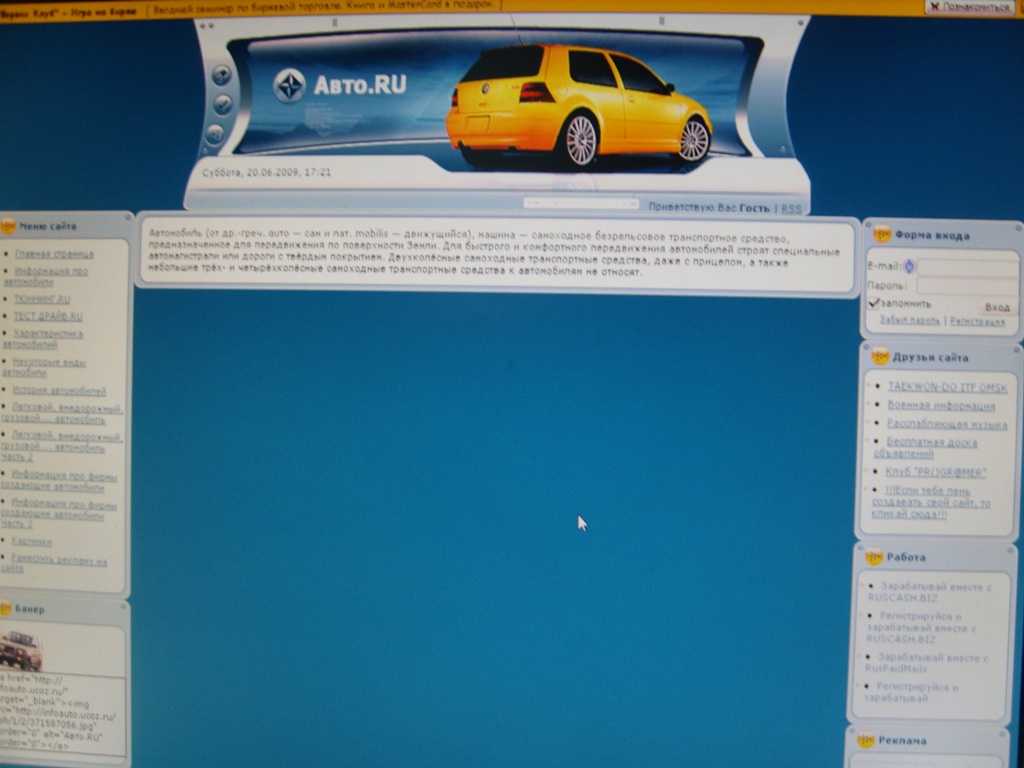Open Зарабатывай вместе с RUSCASH.BIZ link
1024x768 pixels.
pos(929,592)
